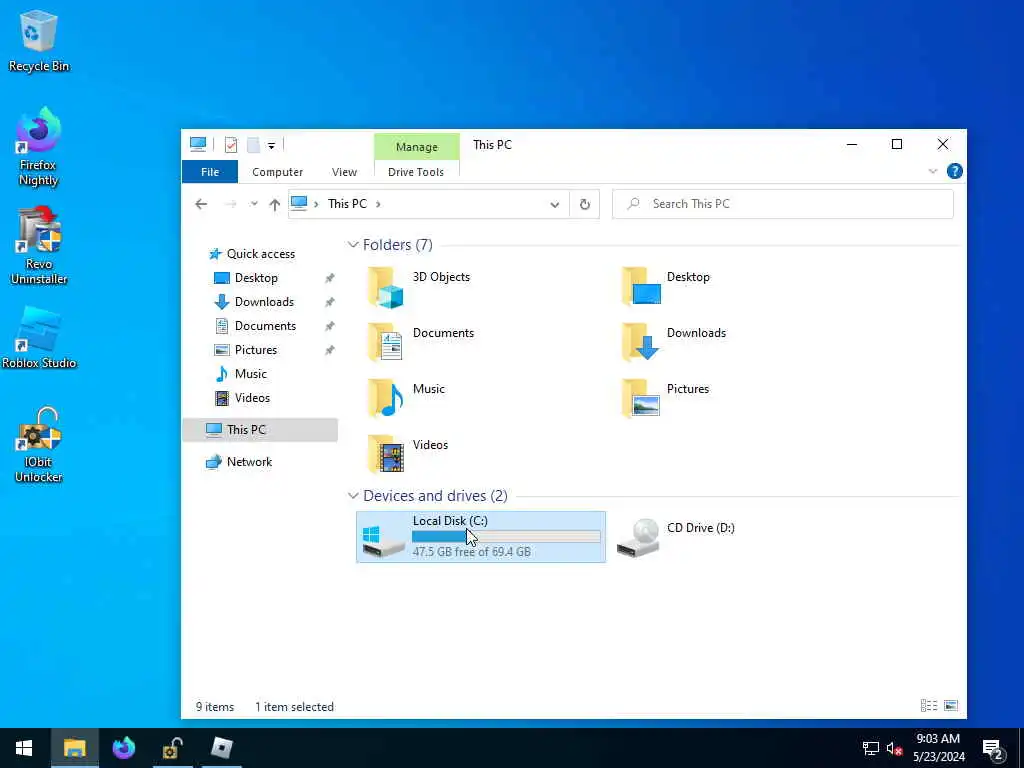Collapse the Devices and drives group
Screen dimensions: 1024x768
[x=353, y=496]
